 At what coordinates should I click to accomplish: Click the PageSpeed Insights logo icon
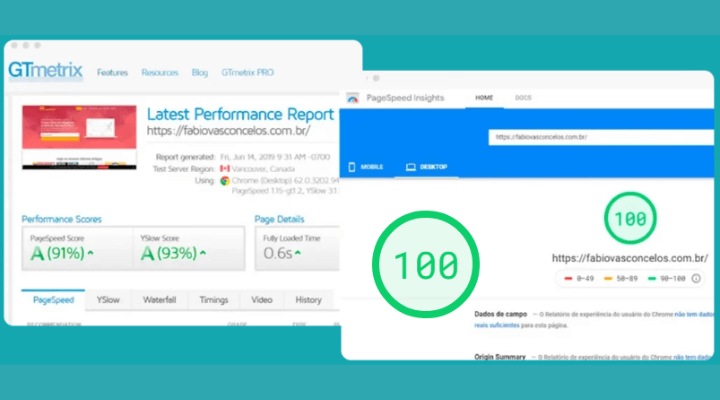click(x=353, y=98)
